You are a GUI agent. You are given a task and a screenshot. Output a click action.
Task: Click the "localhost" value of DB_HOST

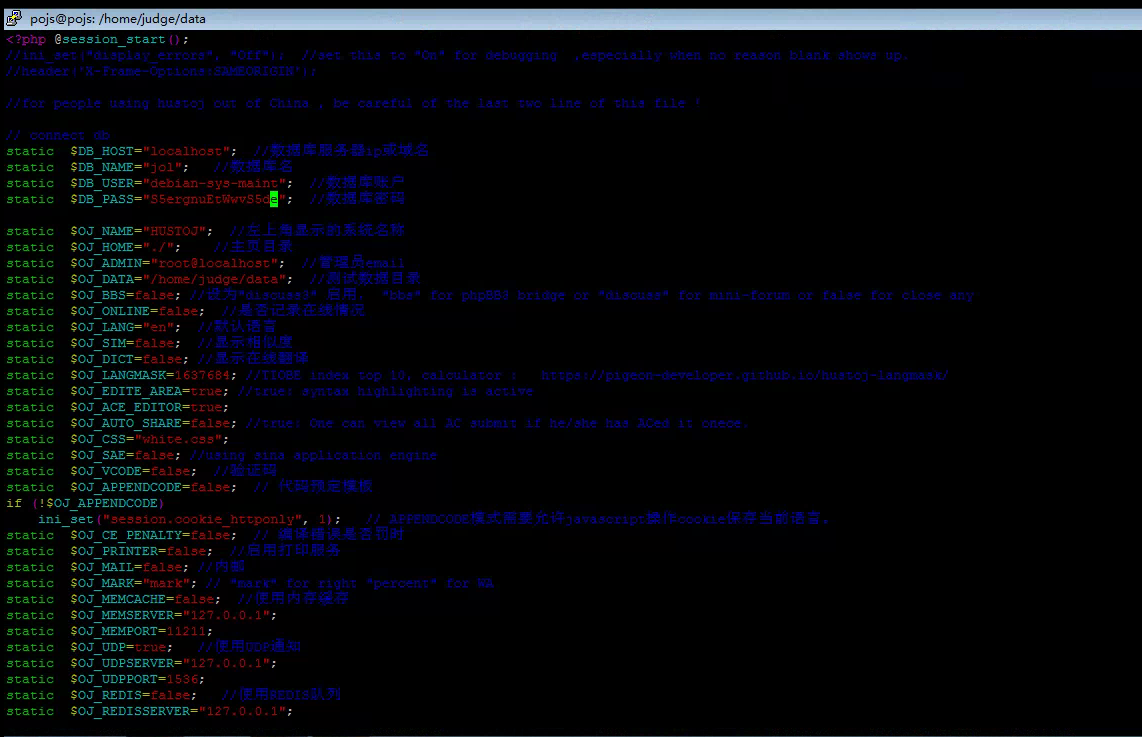click(186, 151)
